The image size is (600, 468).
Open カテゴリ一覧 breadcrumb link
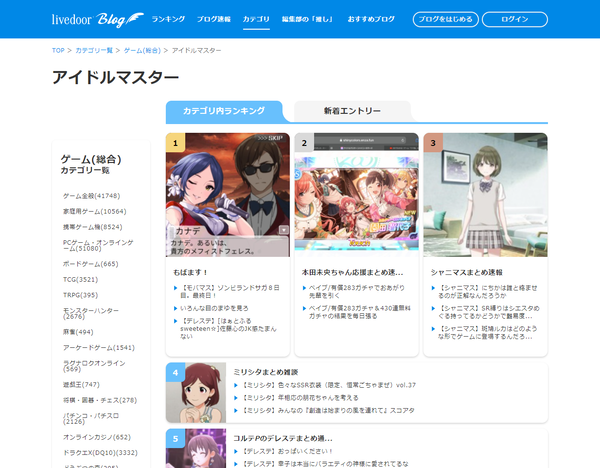tap(94, 51)
